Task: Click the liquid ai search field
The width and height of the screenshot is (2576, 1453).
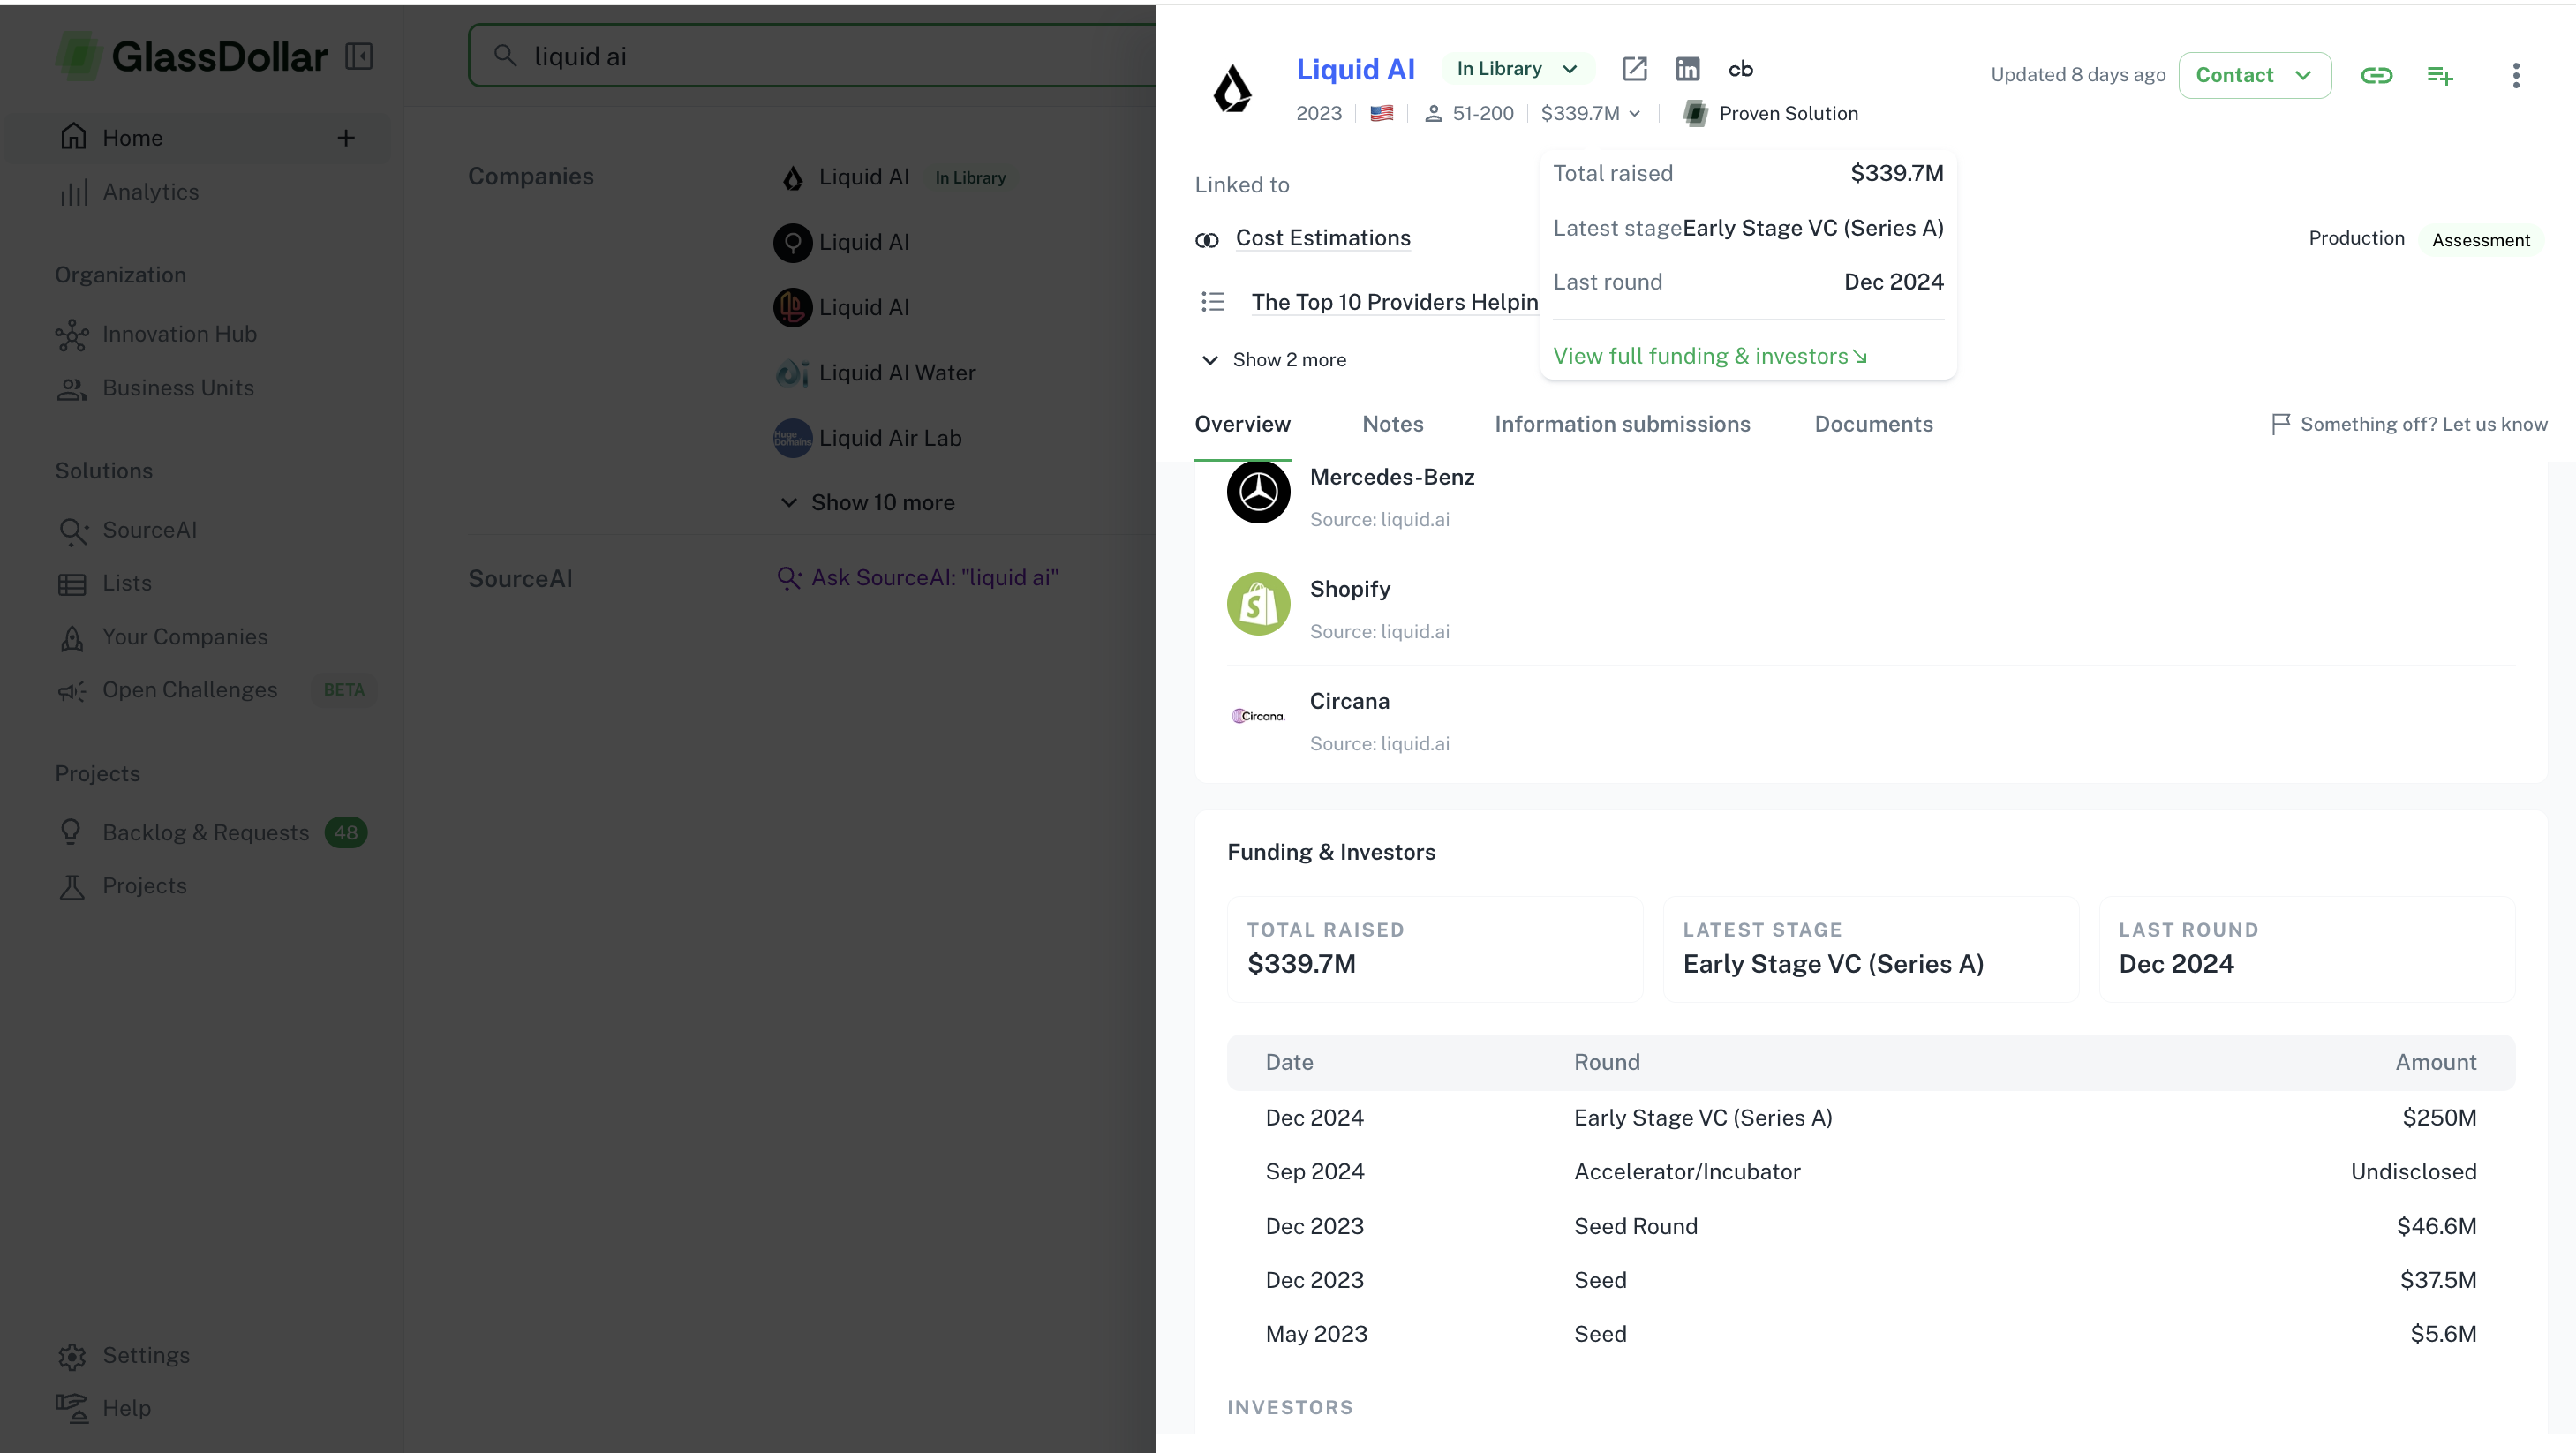Action: 812,56
